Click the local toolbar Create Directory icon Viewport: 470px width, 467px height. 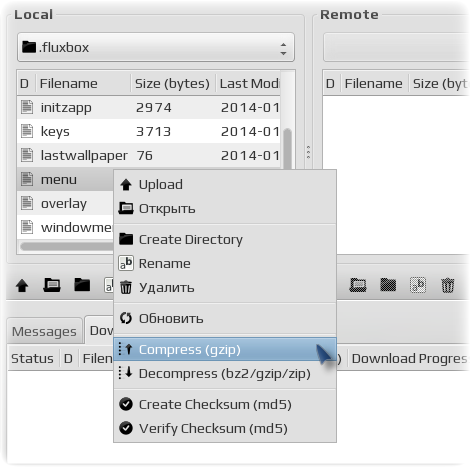(82, 285)
